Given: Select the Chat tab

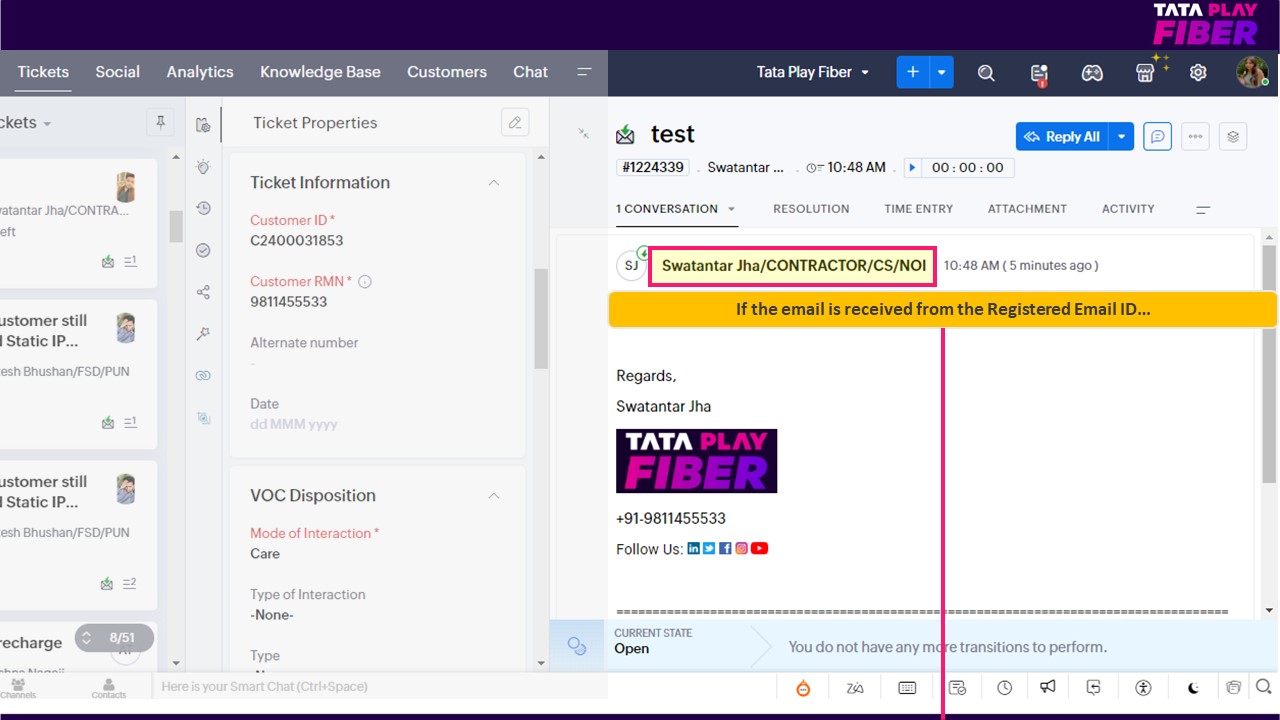Looking at the screenshot, I should coord(530,72).
